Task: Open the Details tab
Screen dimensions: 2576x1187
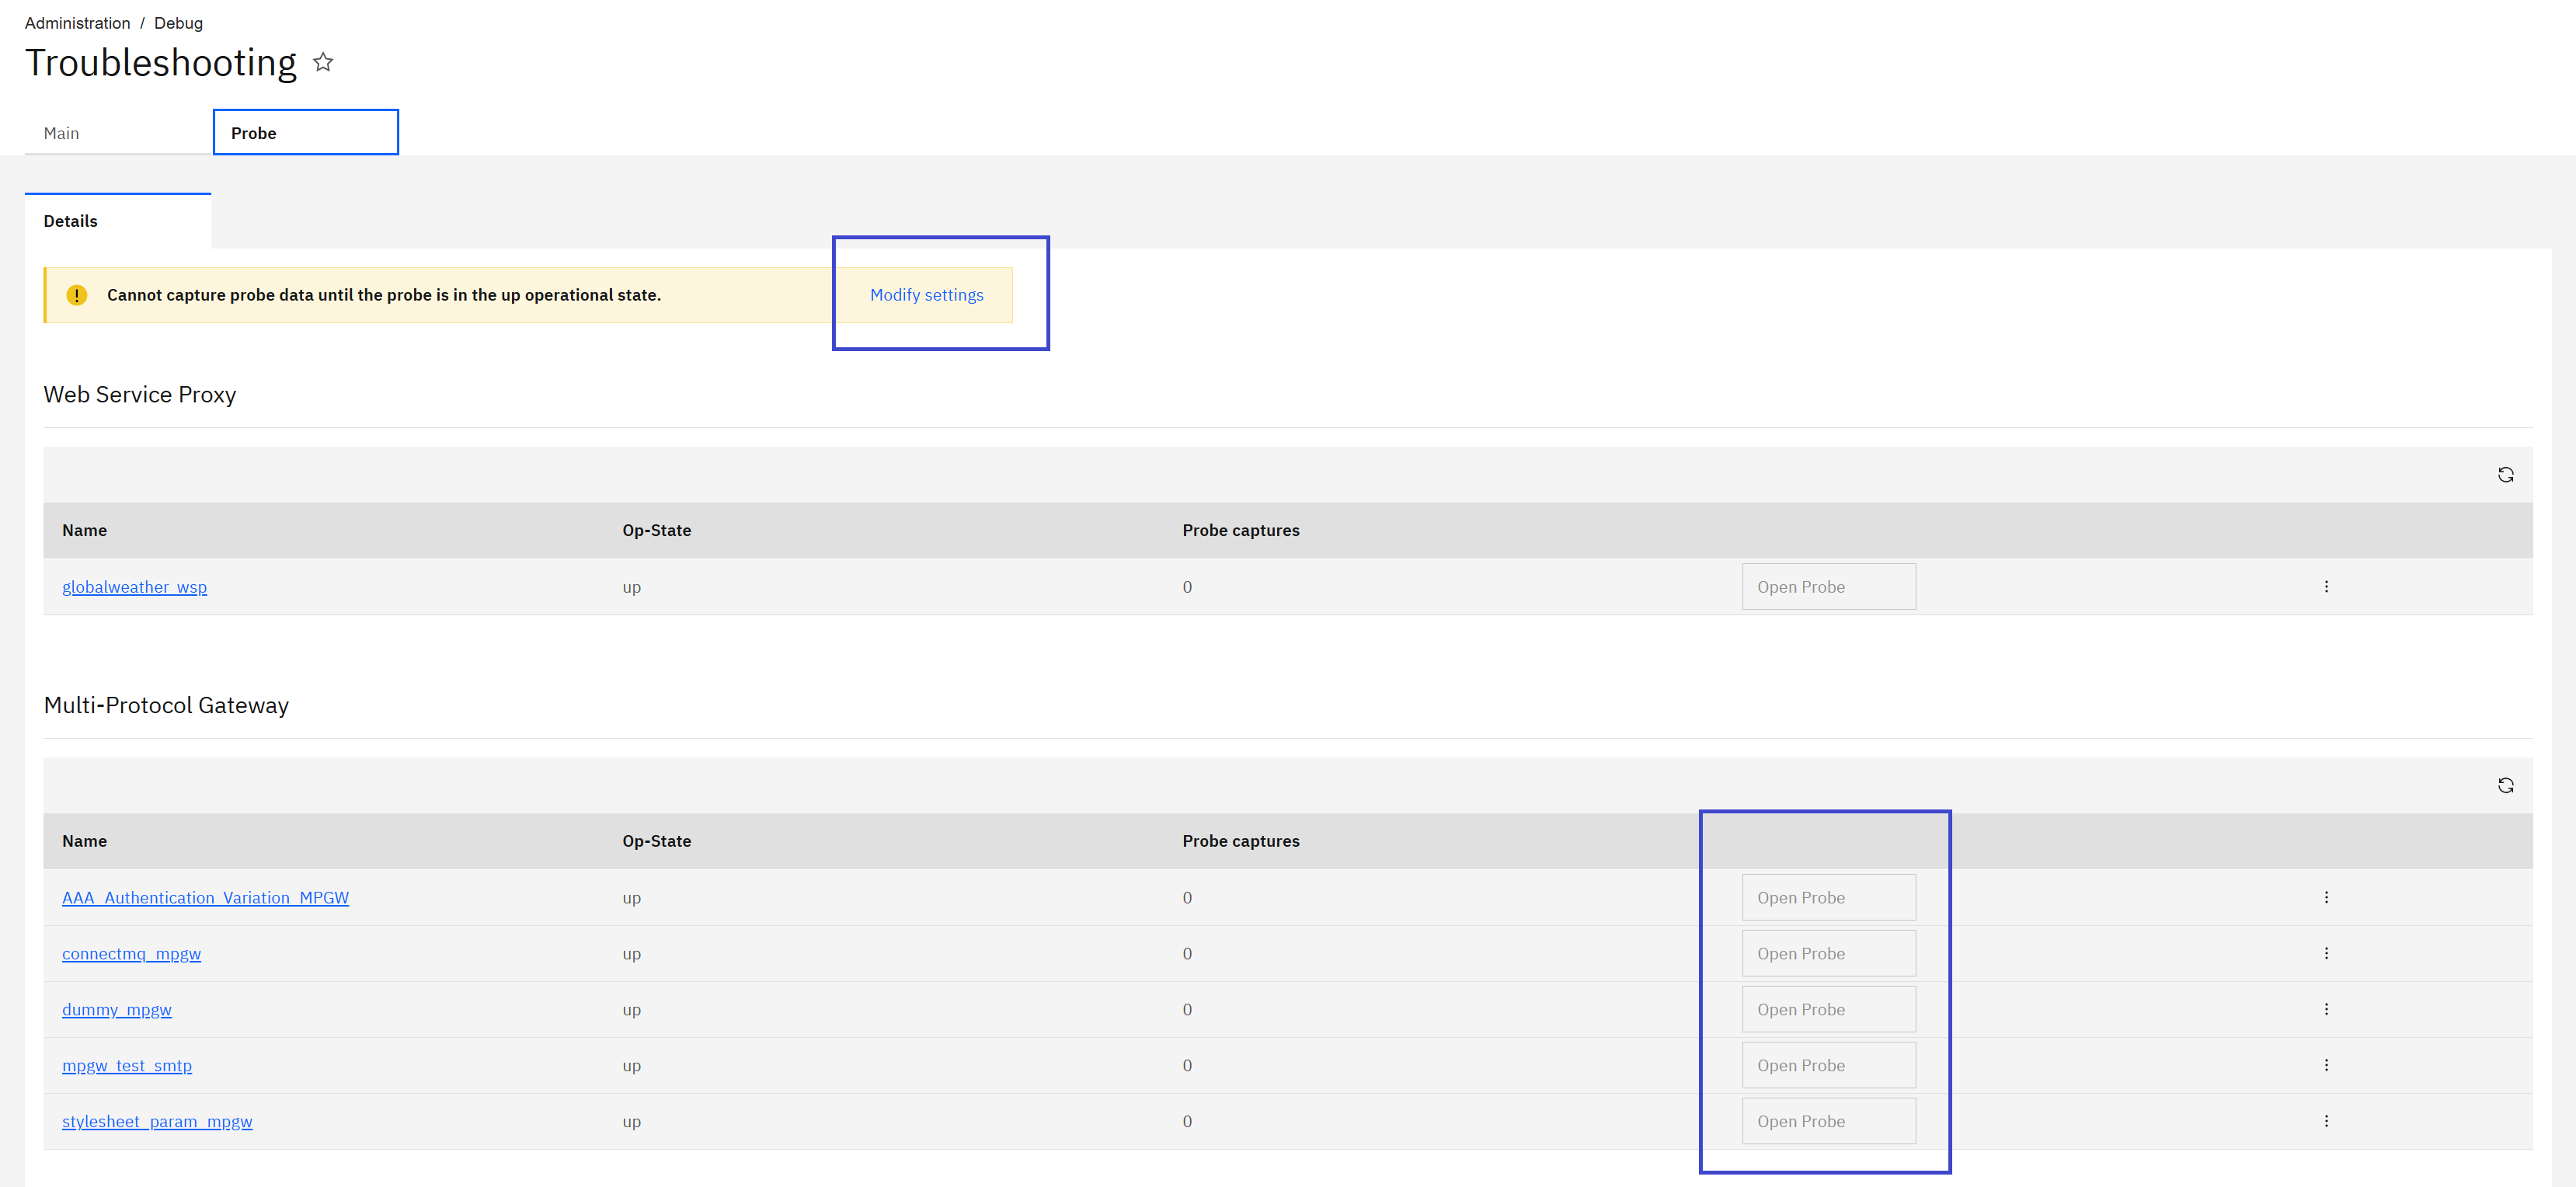Action: point(70,221)
